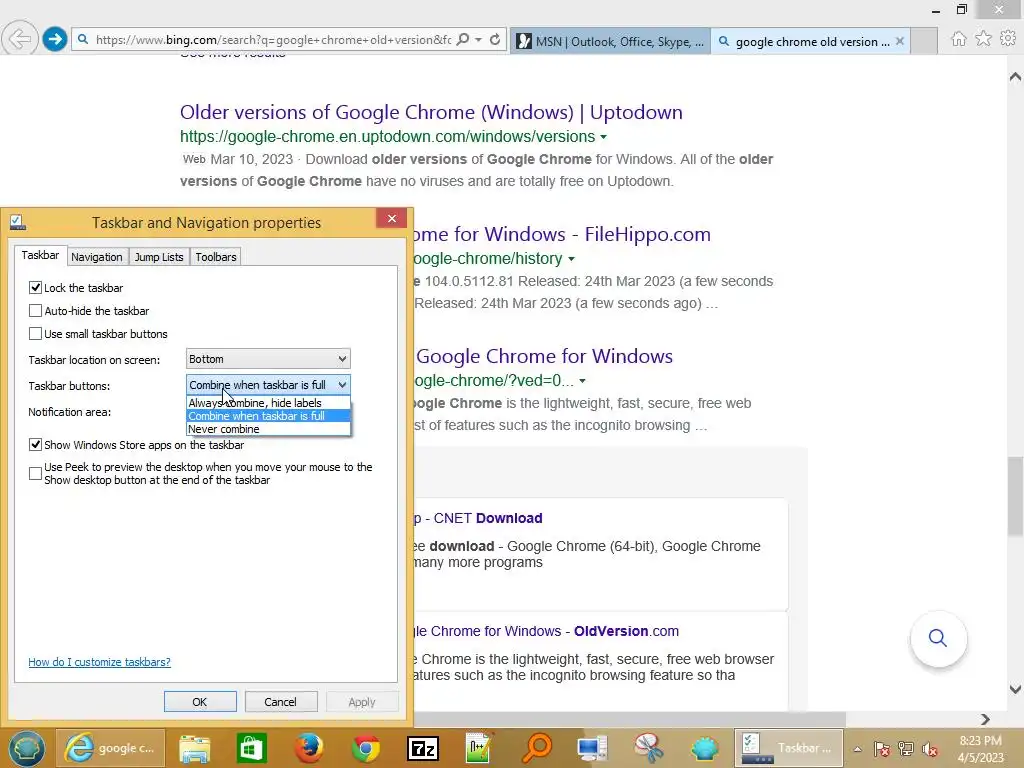Expand ?ved=0 URL dropdown arrow
This screenshot has width=1024, height=768.
point(583,381)
